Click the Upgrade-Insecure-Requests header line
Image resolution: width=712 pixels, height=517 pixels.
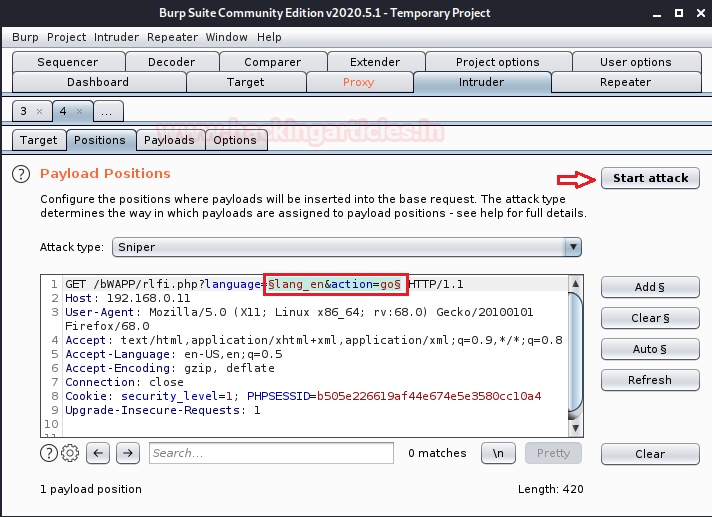163,410
